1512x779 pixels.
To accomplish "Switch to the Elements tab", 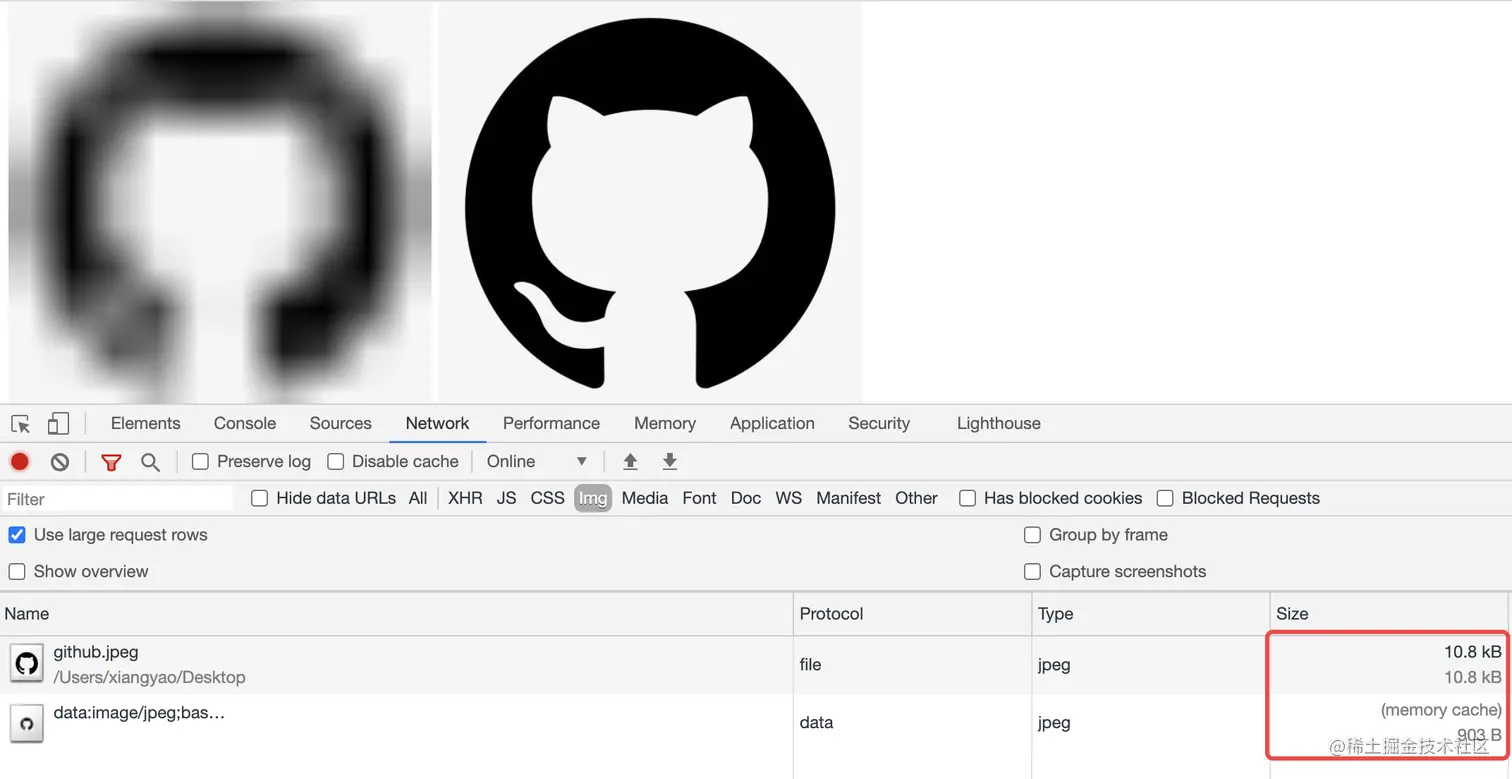I will (x=146, y=423).
